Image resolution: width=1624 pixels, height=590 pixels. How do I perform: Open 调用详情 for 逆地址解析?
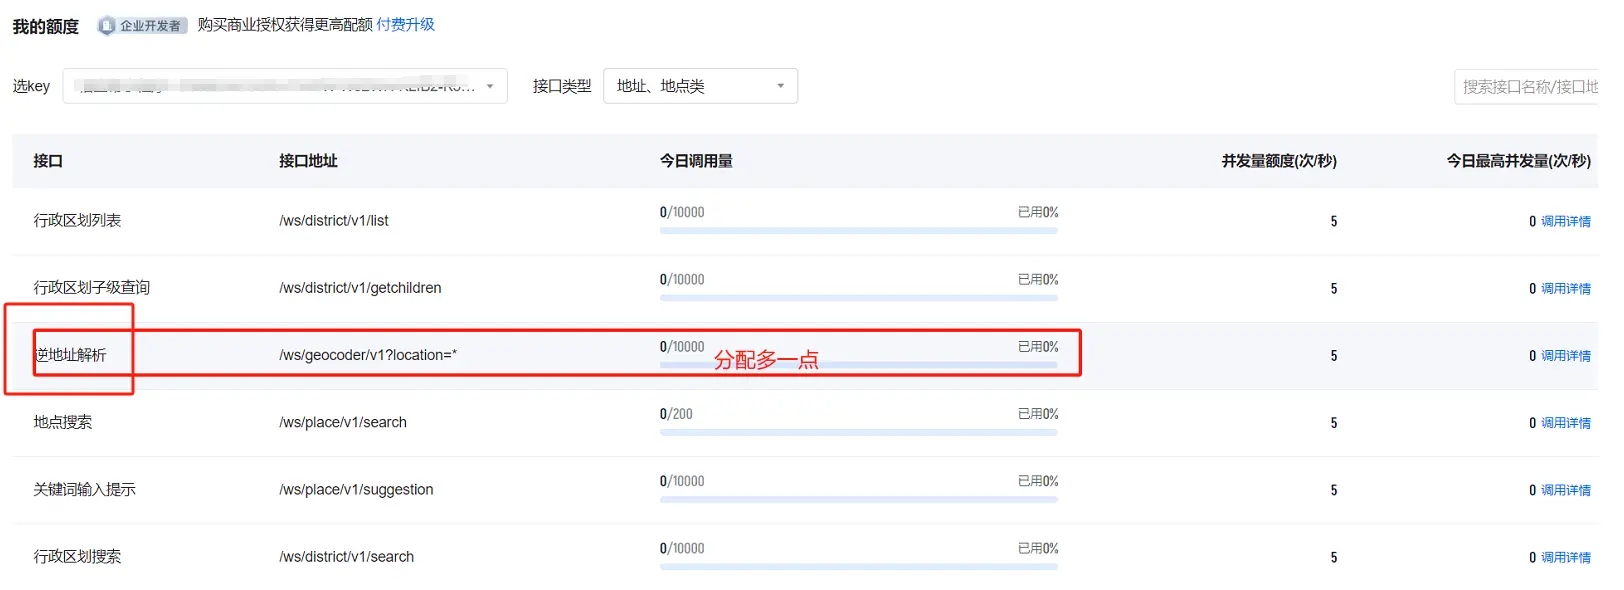[1565, 356]
